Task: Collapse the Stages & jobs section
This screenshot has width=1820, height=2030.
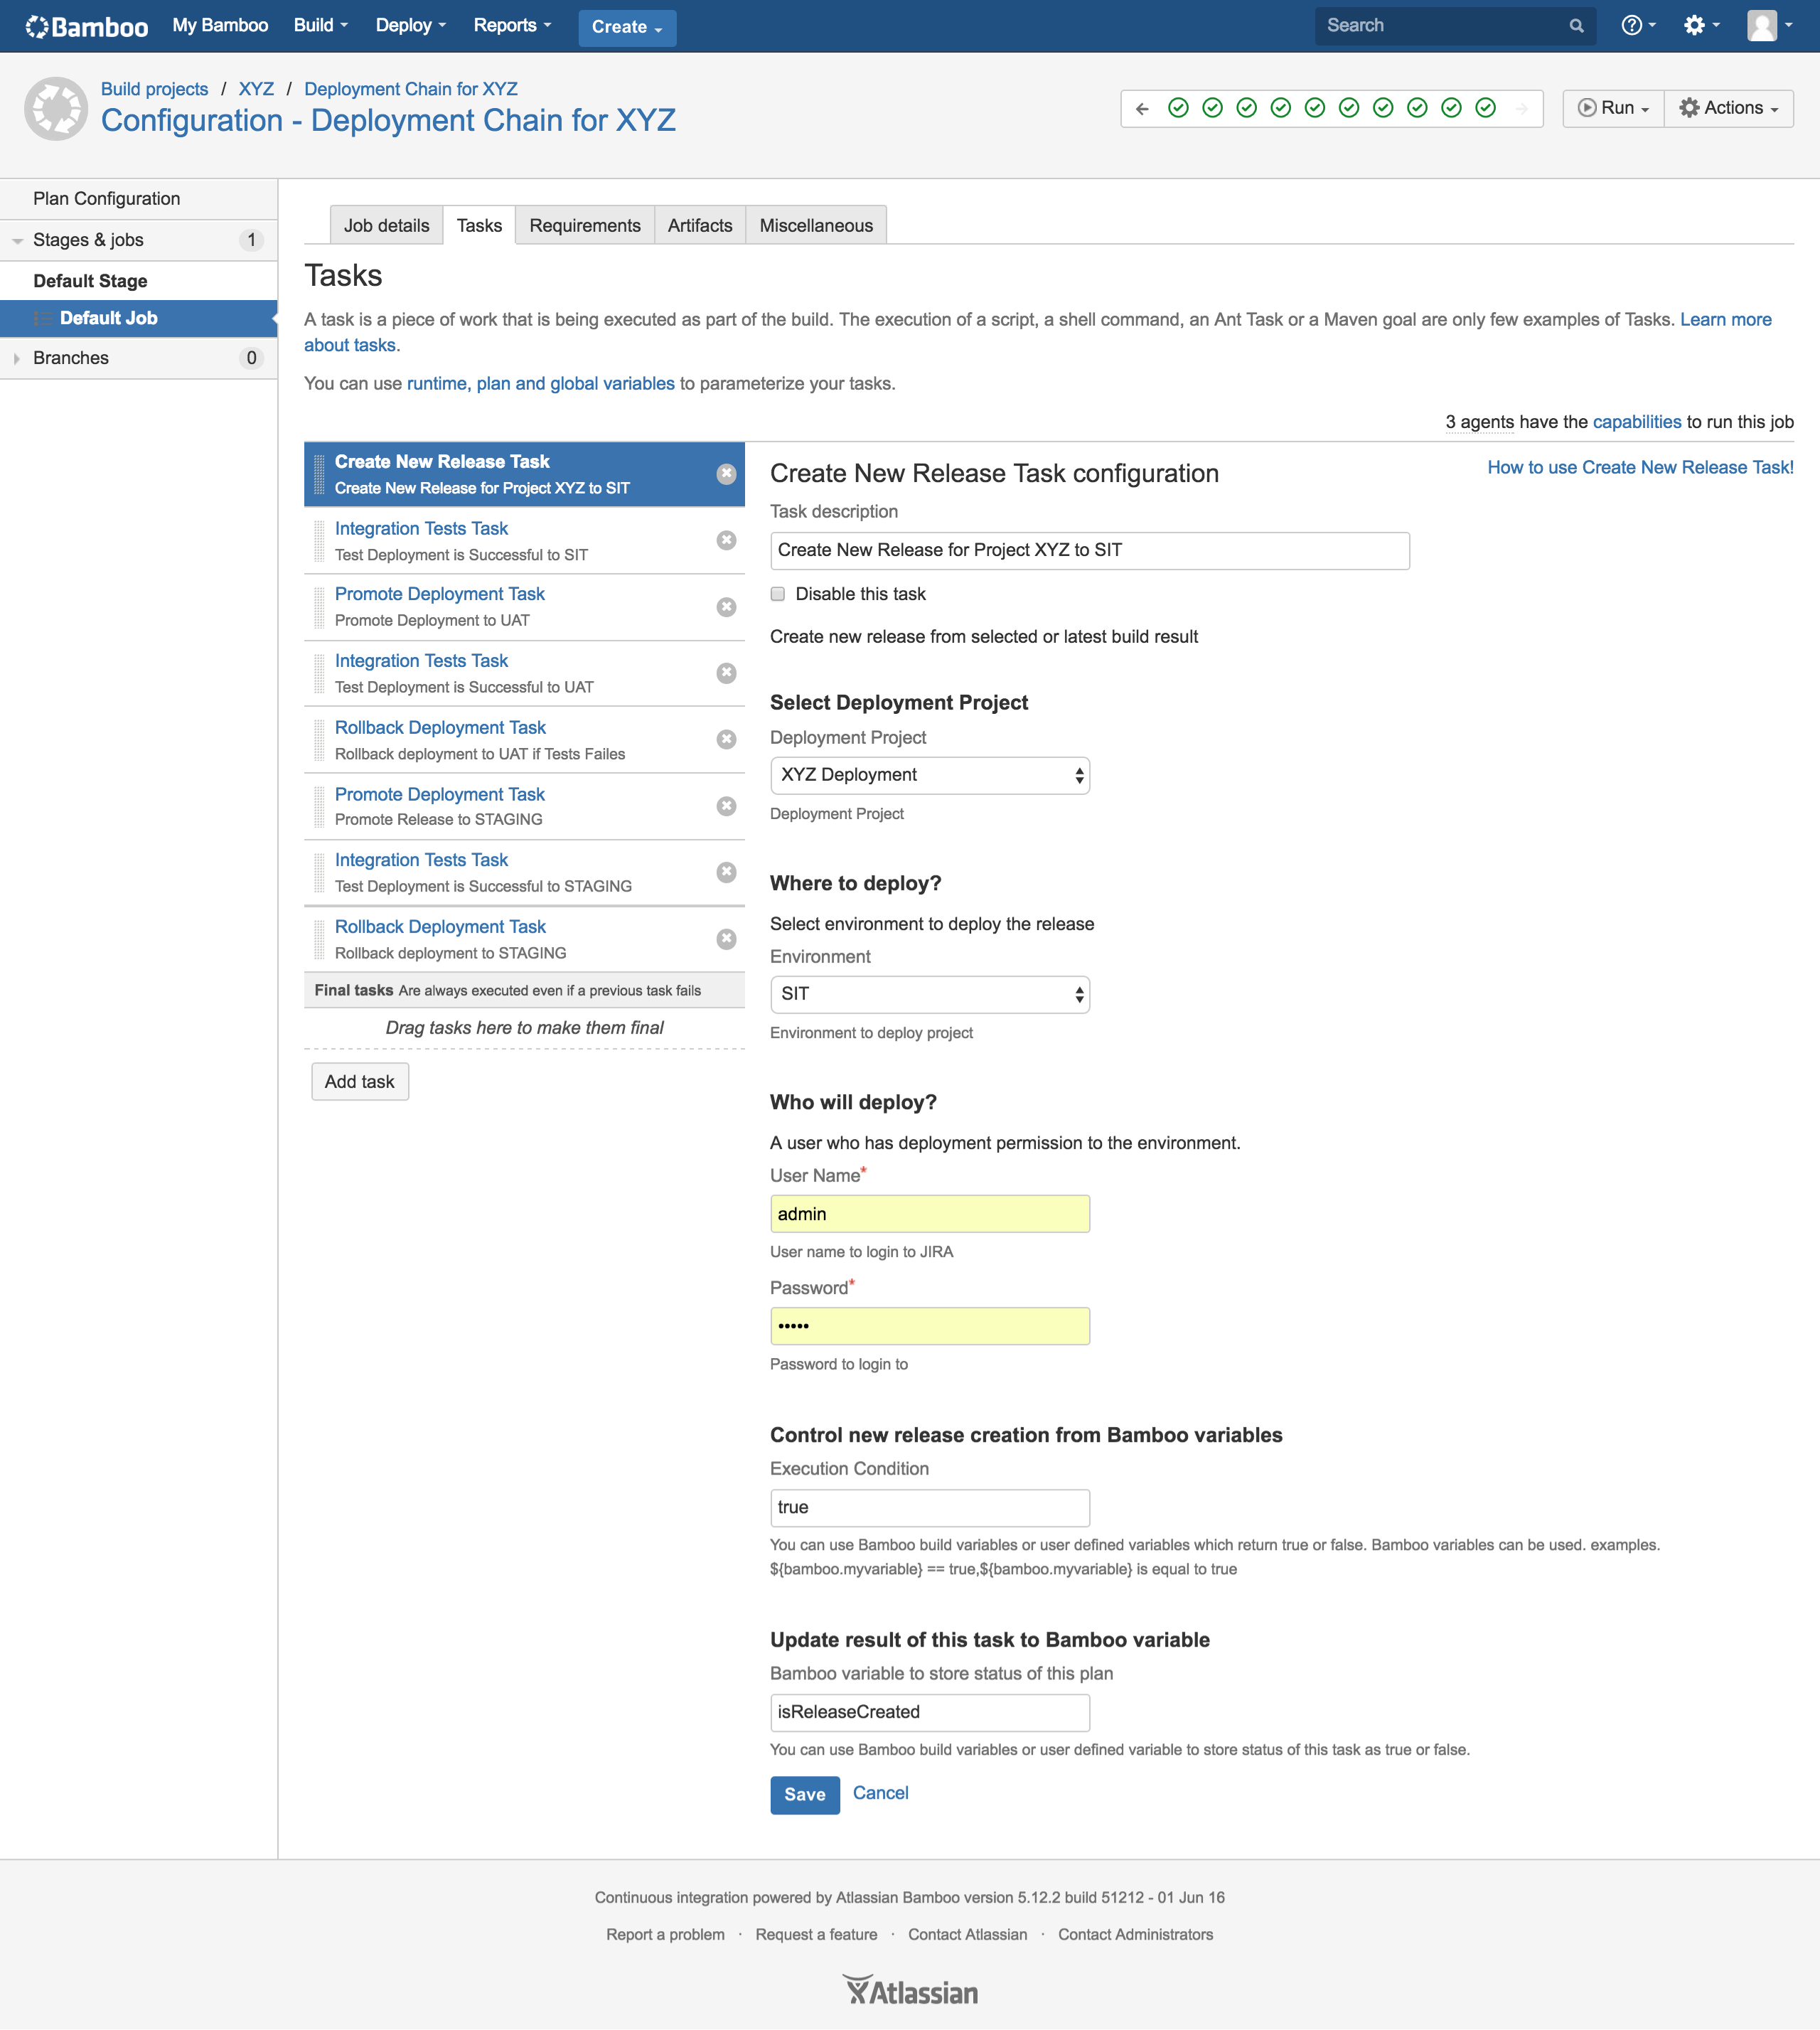Action: point(17,241)
